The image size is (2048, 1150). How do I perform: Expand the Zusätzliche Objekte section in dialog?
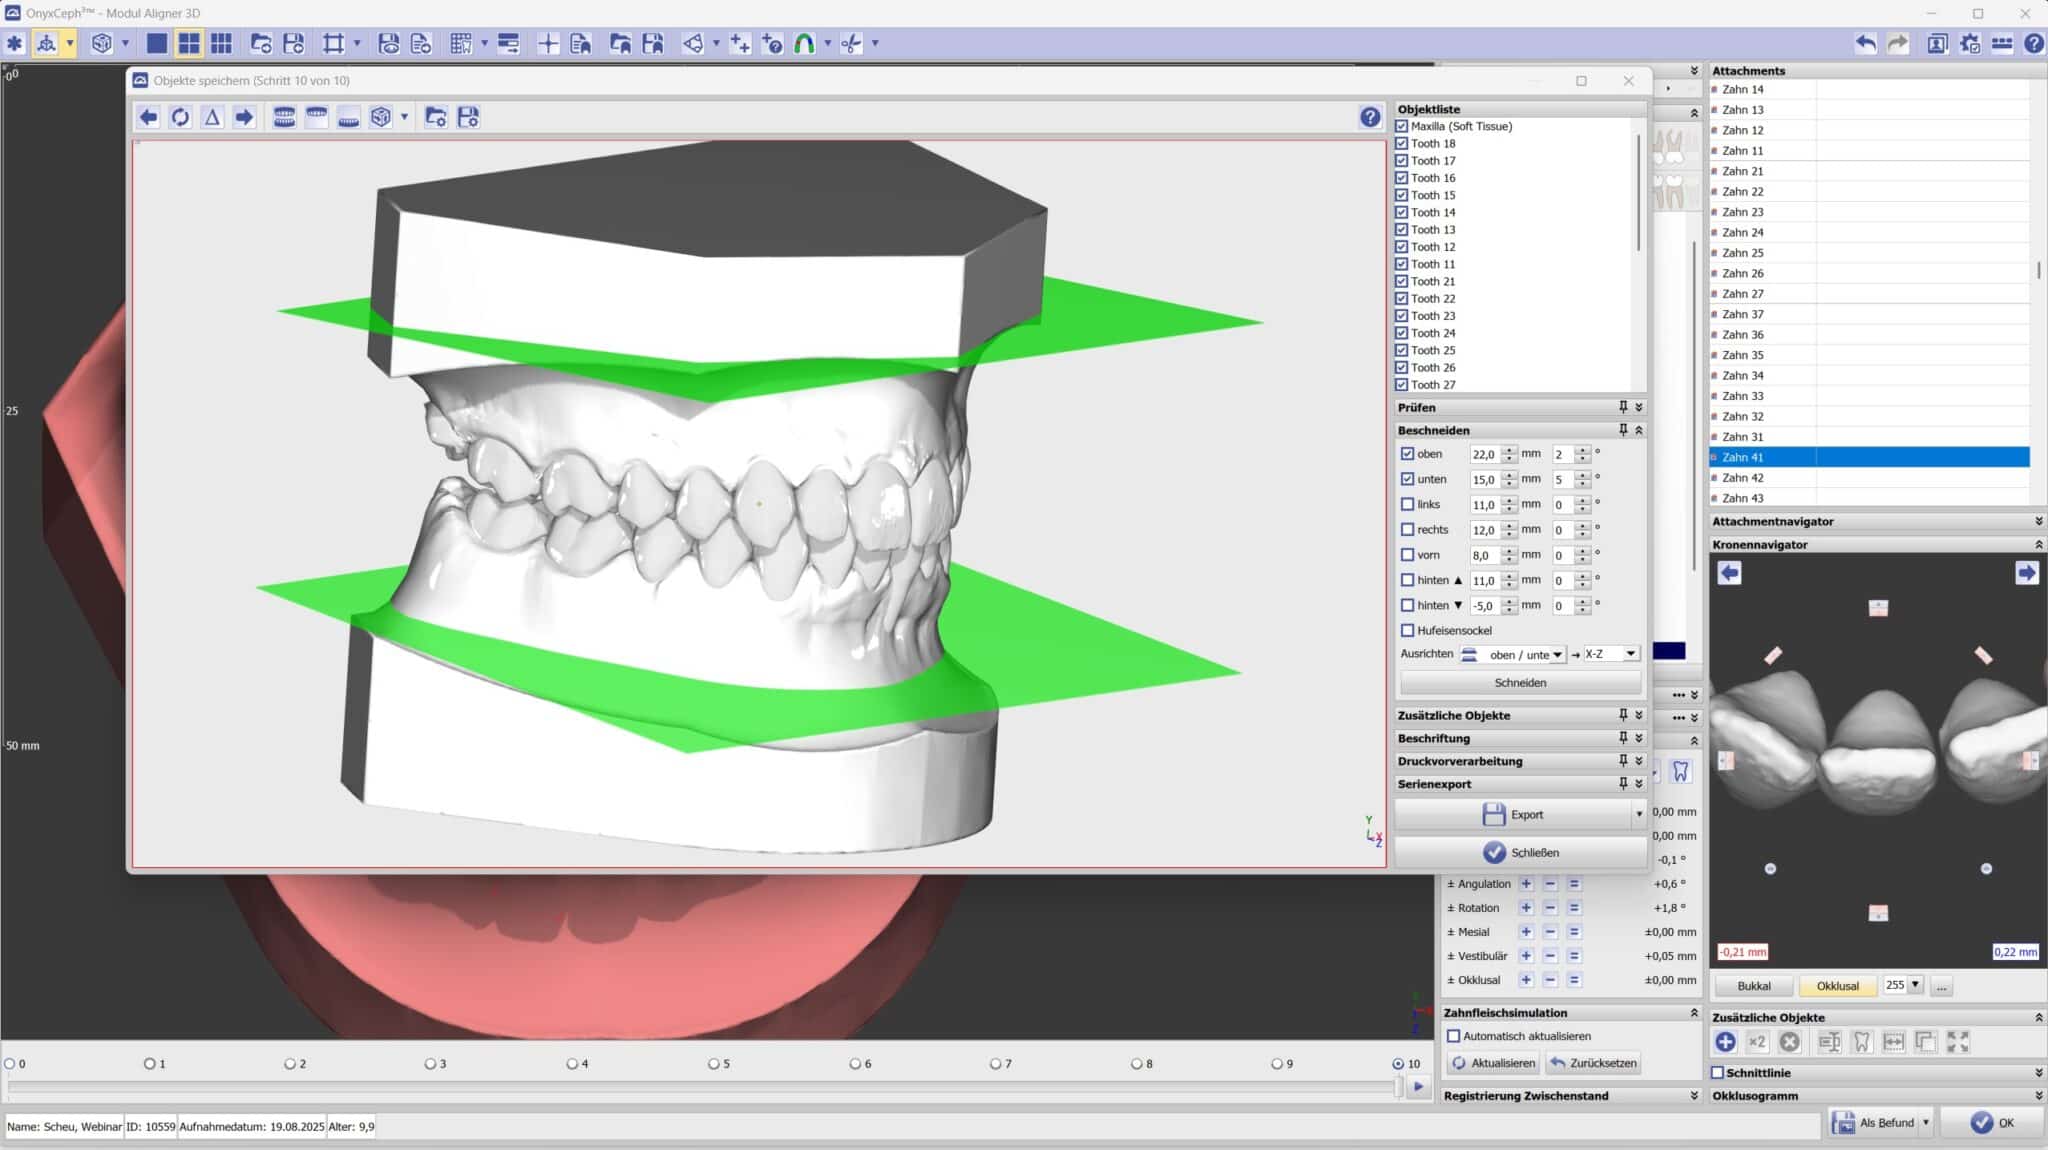click(1638, 715)
